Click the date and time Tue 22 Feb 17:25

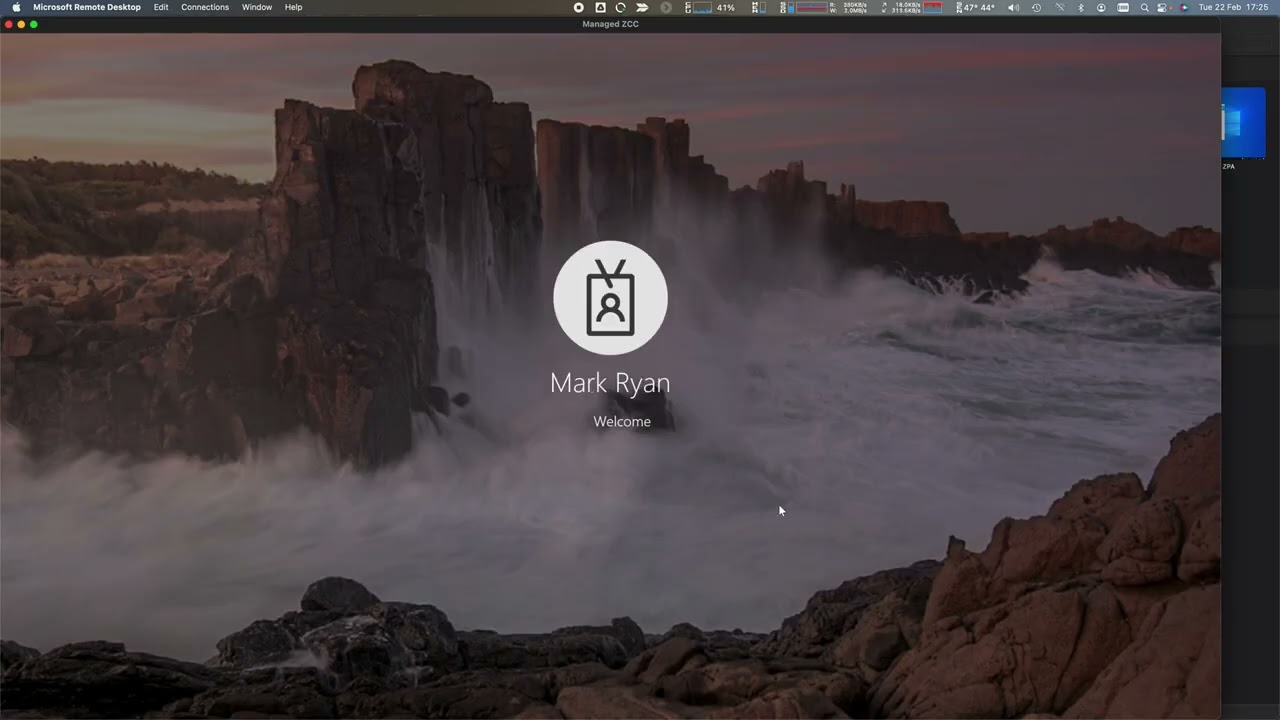(x=1233, y=7)
